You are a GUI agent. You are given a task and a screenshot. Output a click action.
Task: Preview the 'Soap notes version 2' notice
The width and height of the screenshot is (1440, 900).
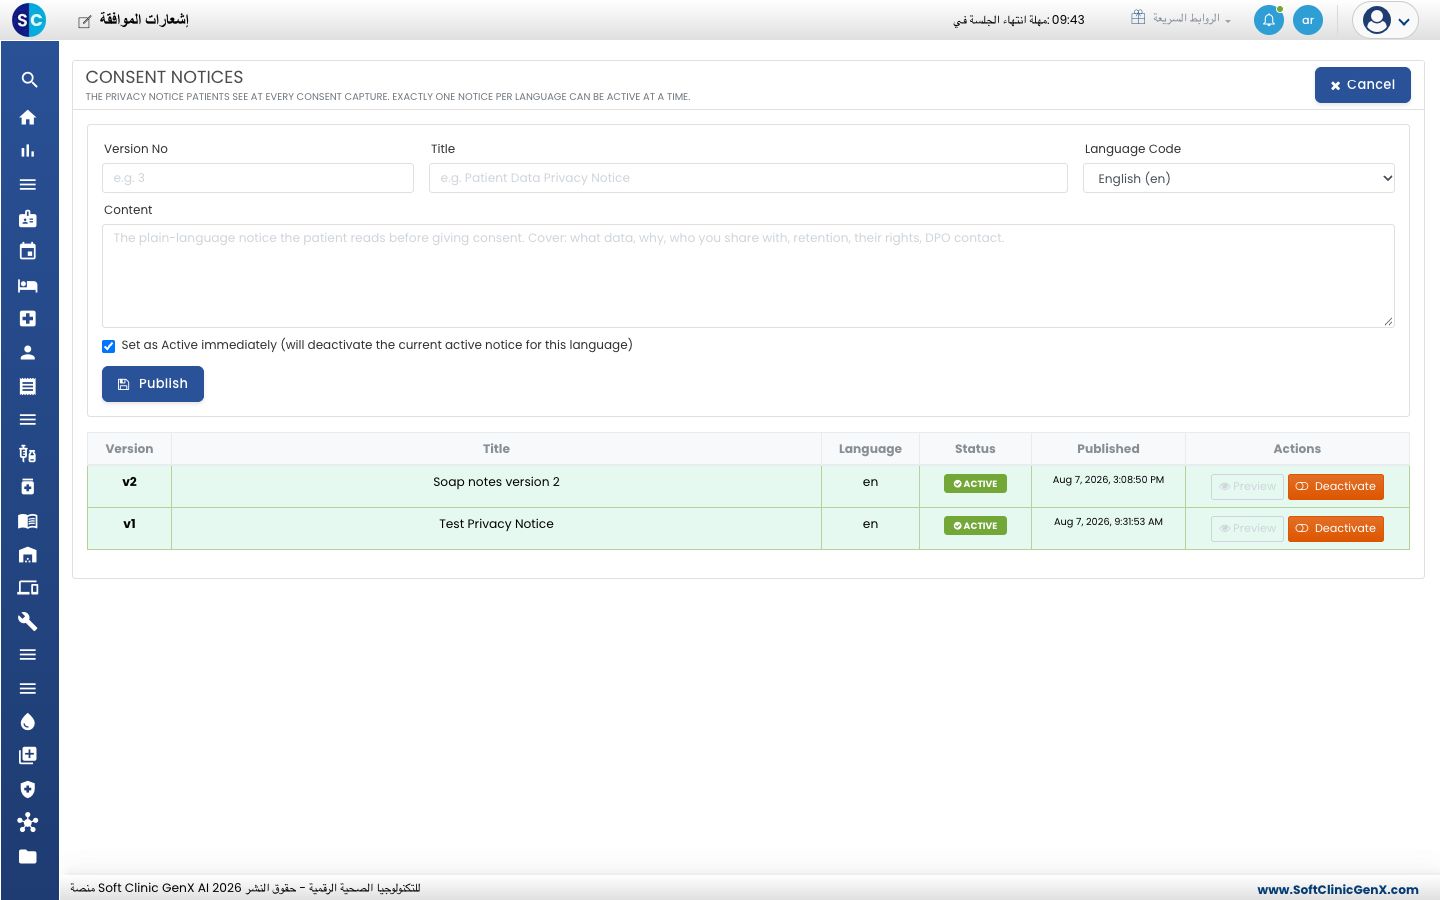tap(1247, 487)
